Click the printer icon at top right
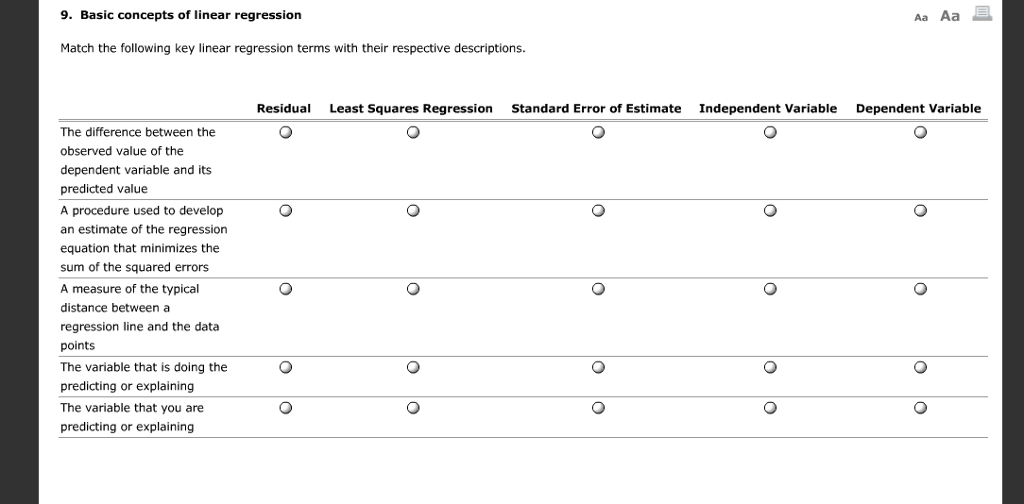This screenshot has width=1024, height=504. point(982,13)
